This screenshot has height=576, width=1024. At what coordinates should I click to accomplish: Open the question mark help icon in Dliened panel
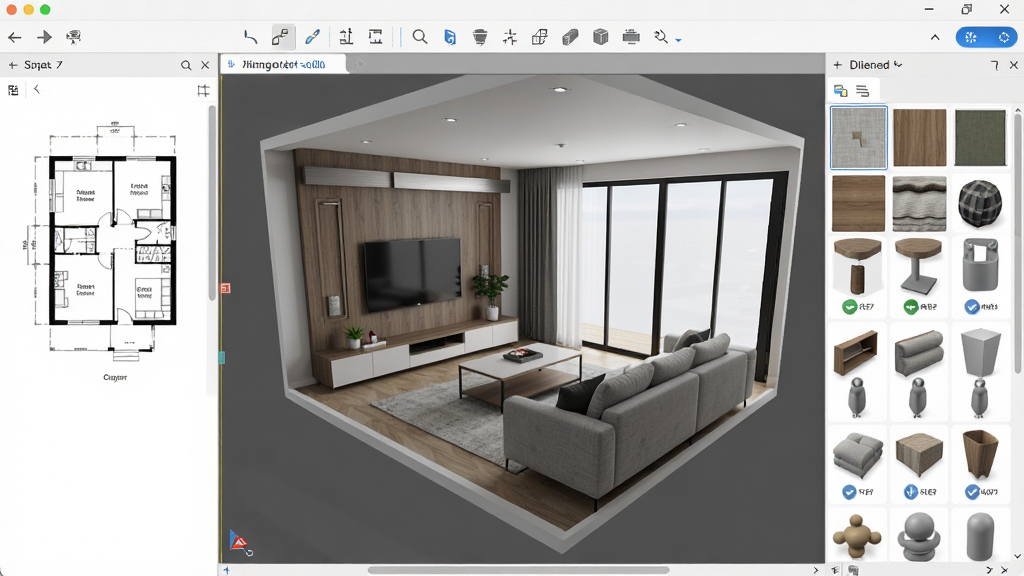(x=995, y=65)
